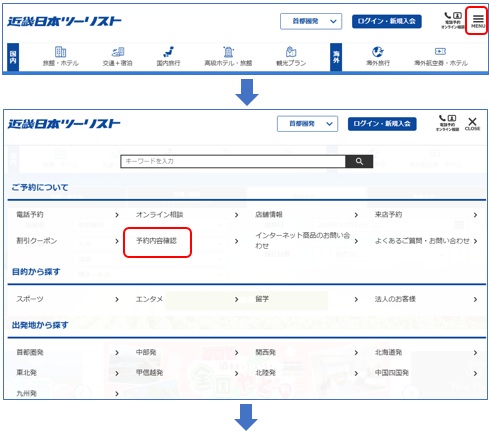Click the chevron beside エンタメ

[x=236, y=299]
